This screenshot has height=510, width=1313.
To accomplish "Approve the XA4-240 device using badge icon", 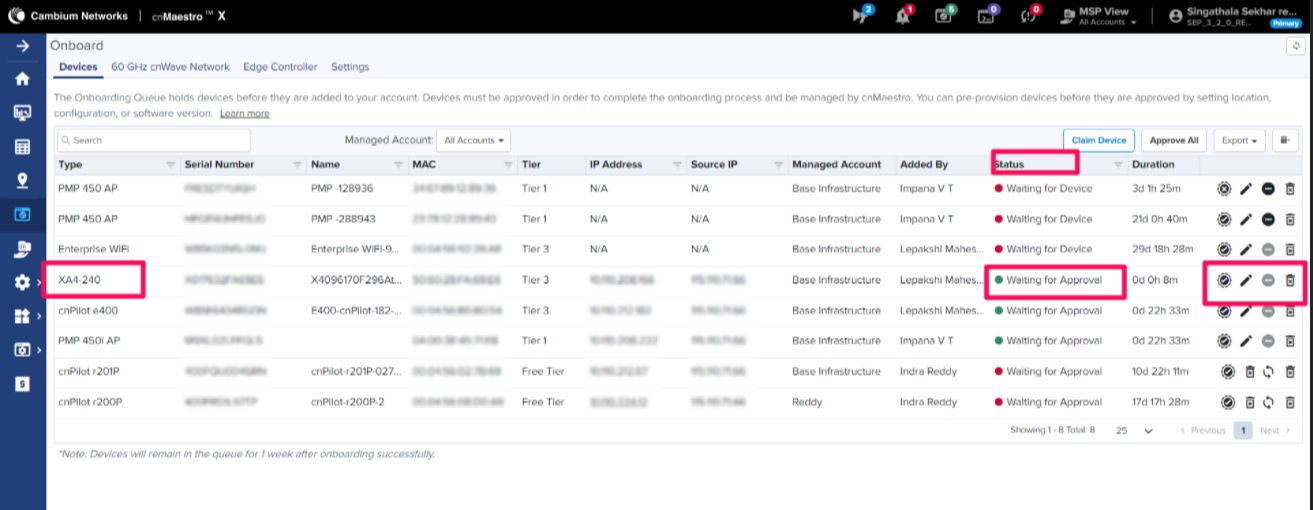I will [1224, 281].
